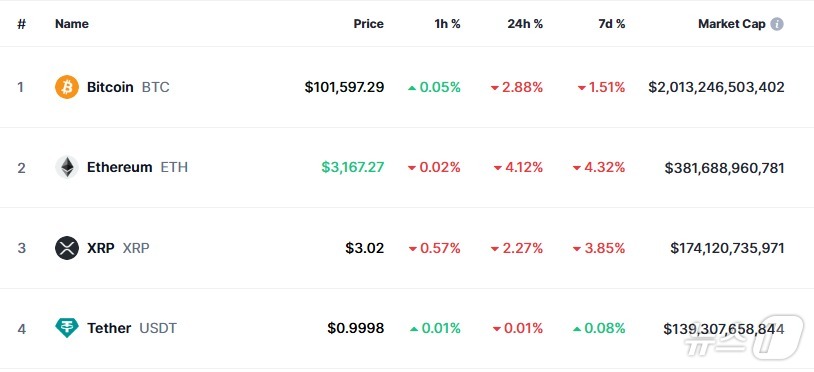The width and height of the screenshot is (814, 372).
Task: Click Bitcoin market cap value
Action: click(x=716, y=87)
